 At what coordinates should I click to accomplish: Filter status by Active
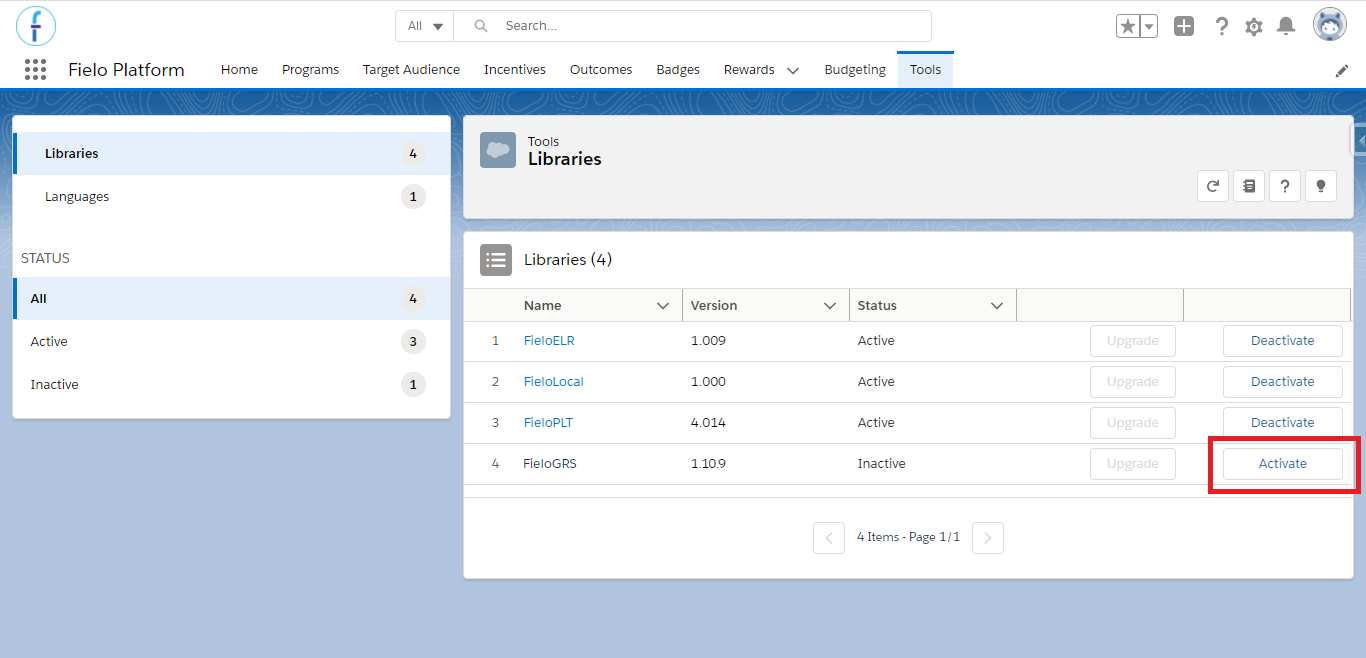click(x=232, y=342)
